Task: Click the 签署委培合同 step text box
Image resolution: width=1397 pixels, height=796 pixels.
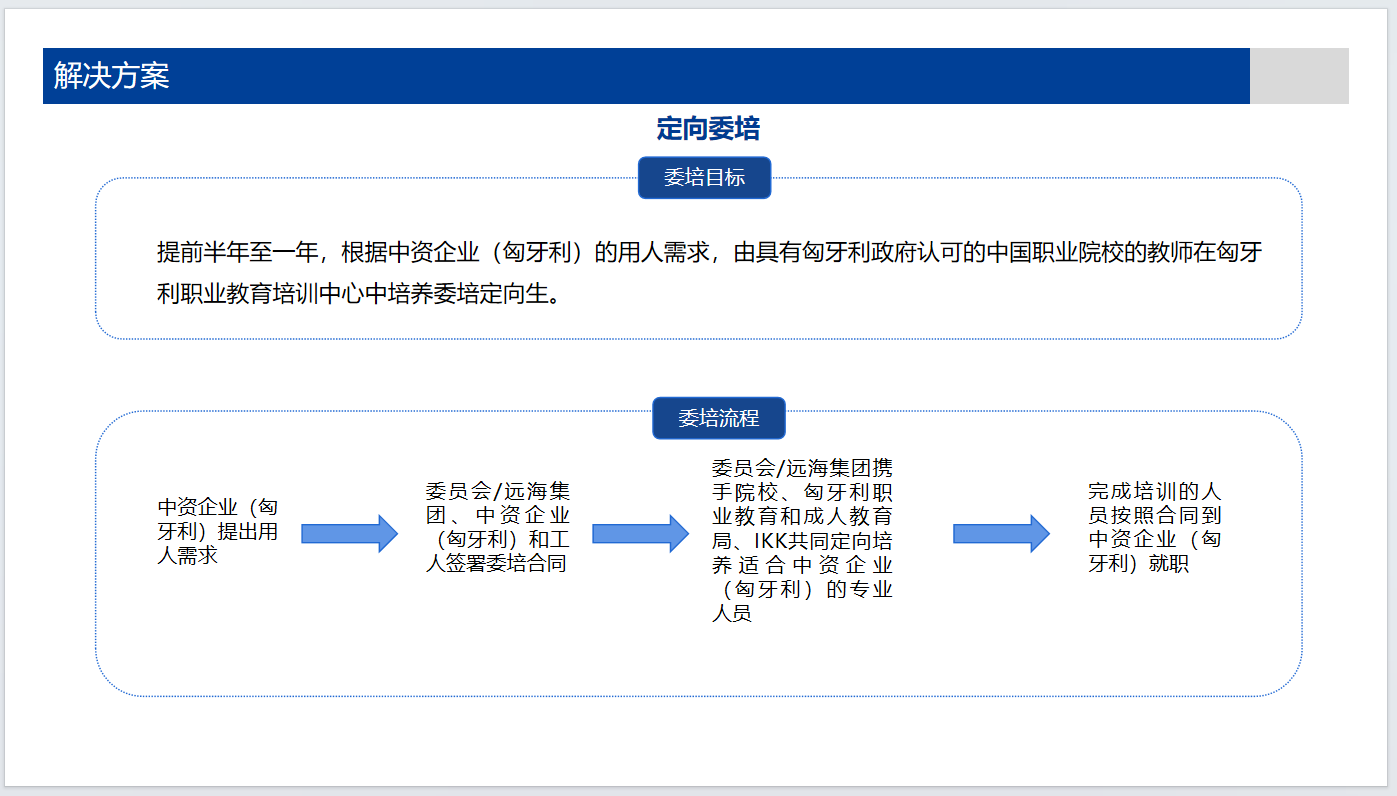Action: pos(497,527)
